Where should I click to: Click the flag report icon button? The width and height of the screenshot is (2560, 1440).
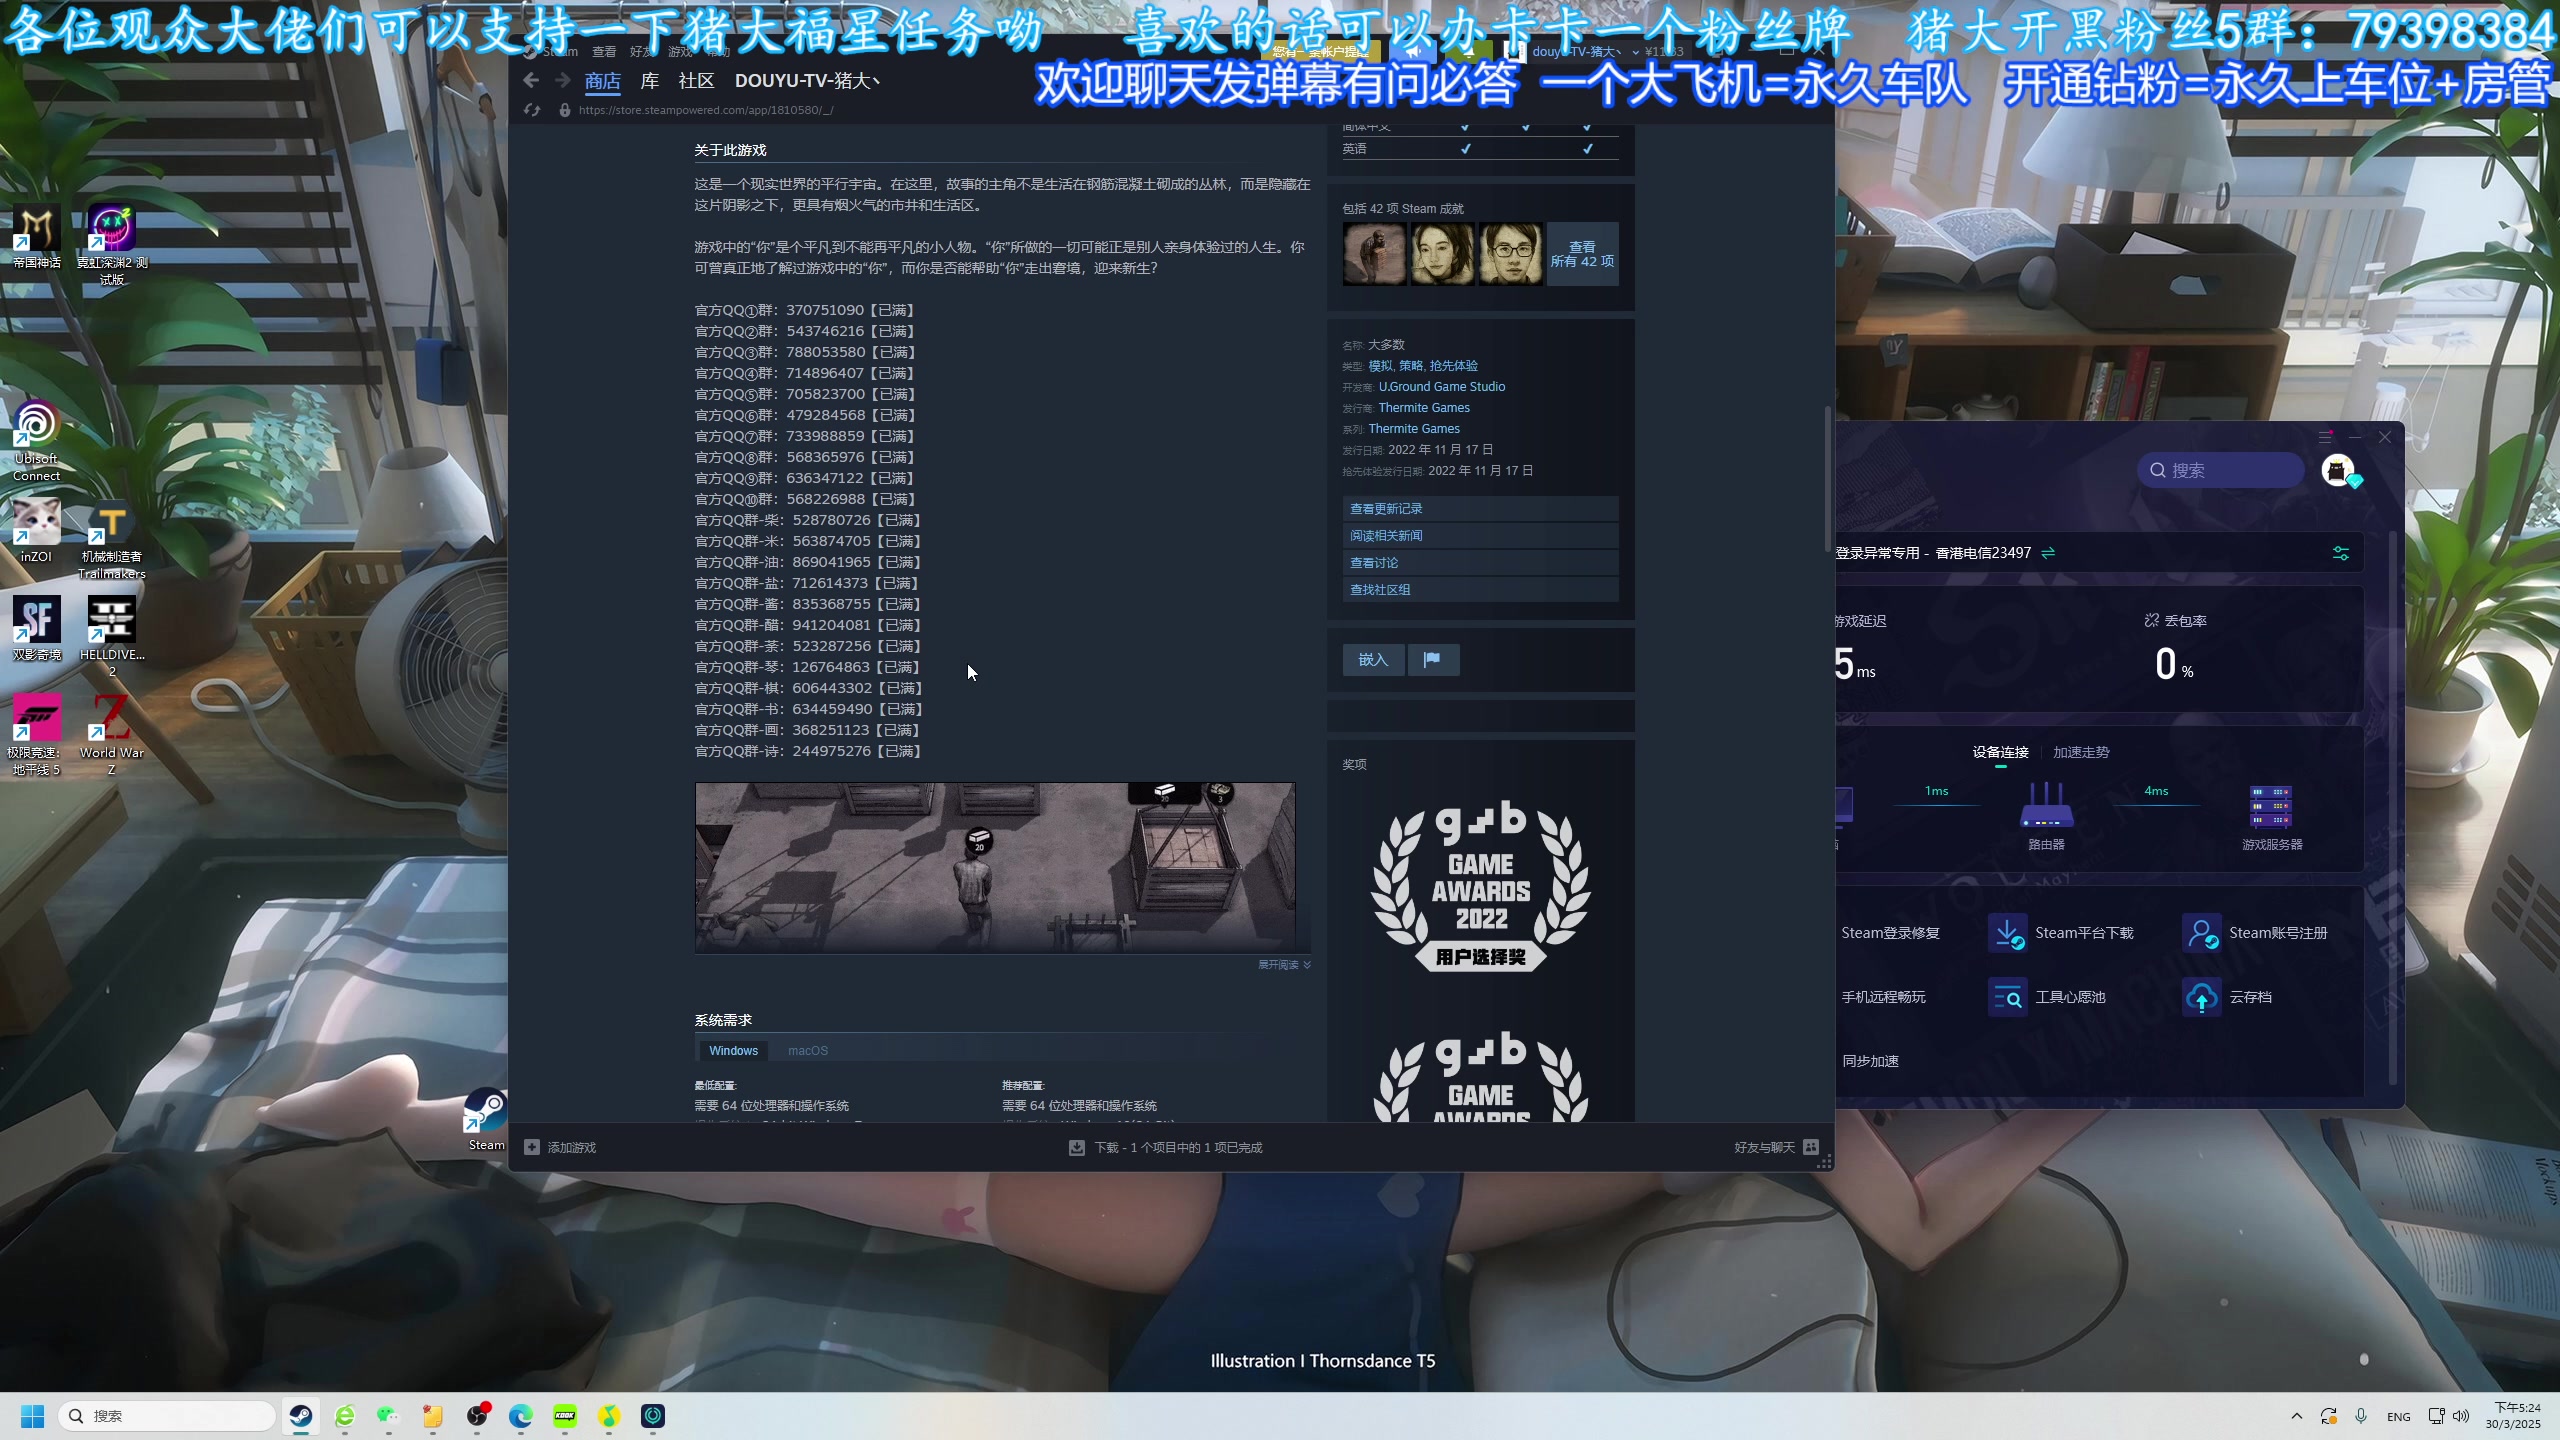click(1433, 660)
